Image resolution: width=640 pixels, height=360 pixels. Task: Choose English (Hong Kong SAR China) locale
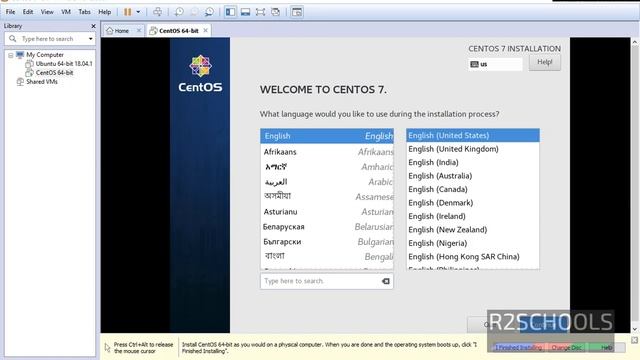click(x=473, y=257)
